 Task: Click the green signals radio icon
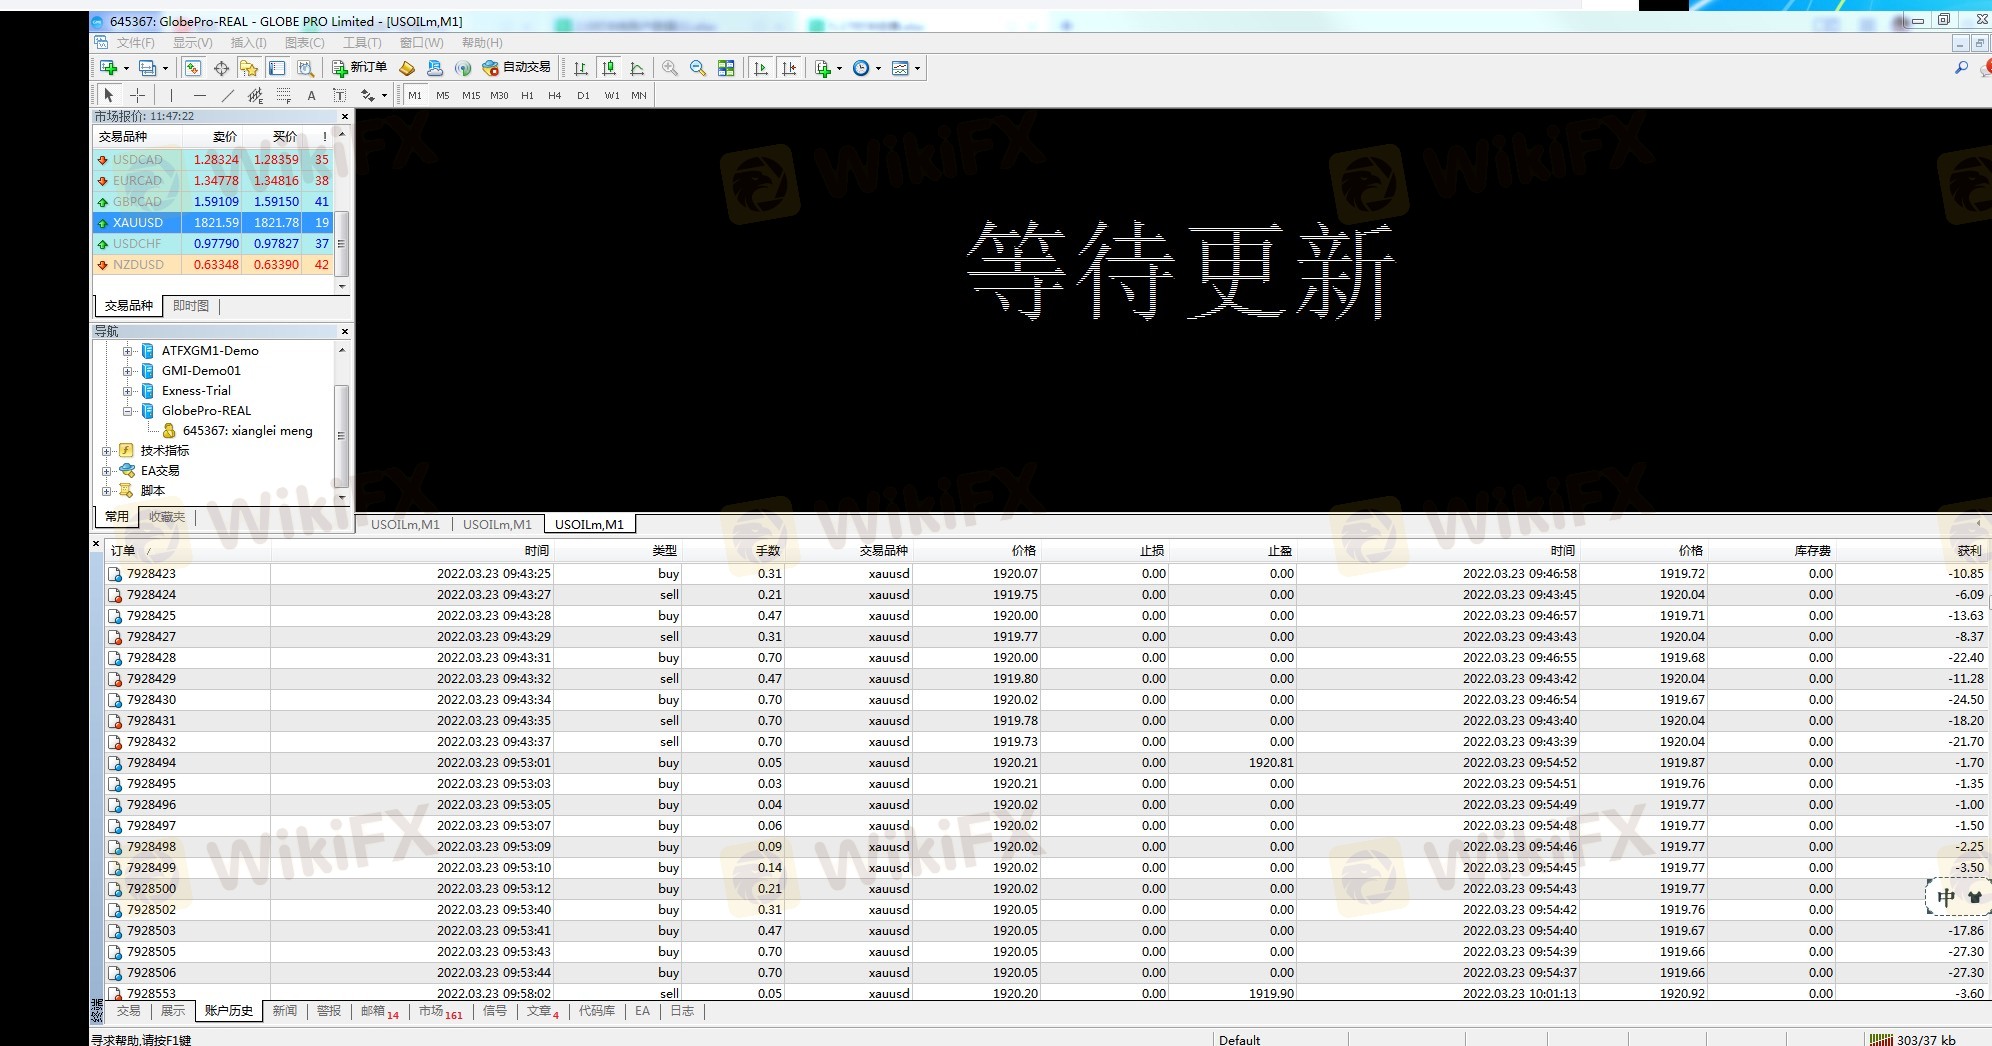tap(463, 68)
